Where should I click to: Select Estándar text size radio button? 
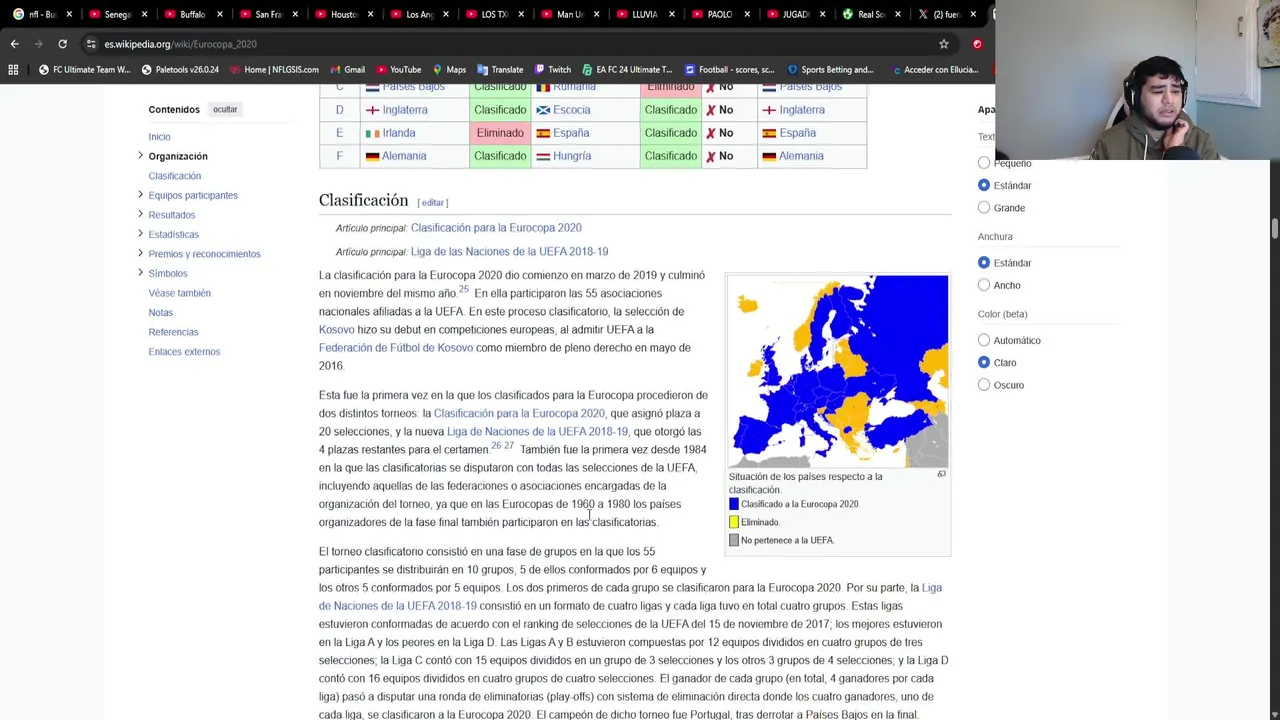tap(984, 185)
